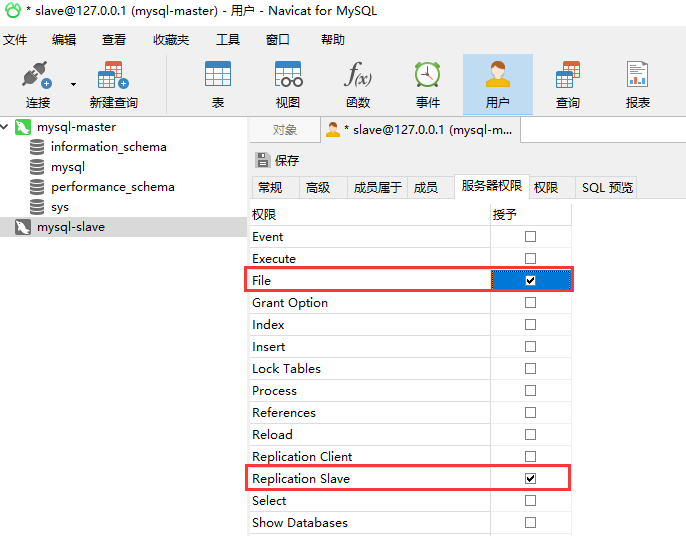Switch to the 成员 tab
686x536 pixels.
(430, 188)
